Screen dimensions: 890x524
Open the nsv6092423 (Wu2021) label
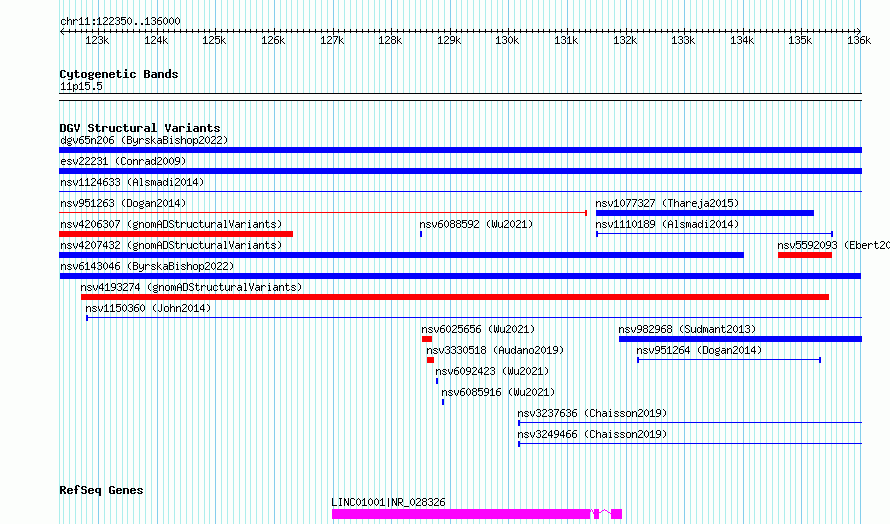point(492,371)
